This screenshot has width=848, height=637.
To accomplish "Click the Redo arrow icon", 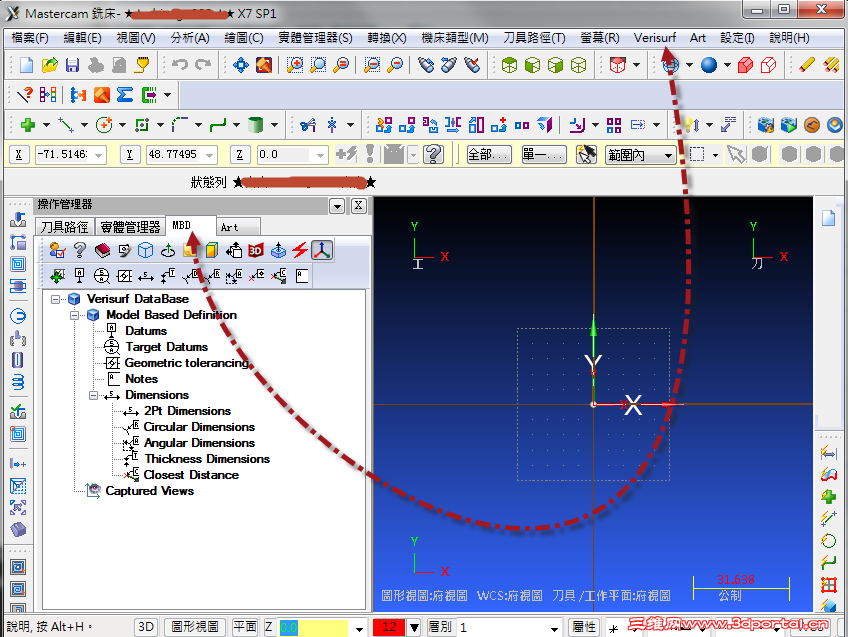I will (203, 65).
